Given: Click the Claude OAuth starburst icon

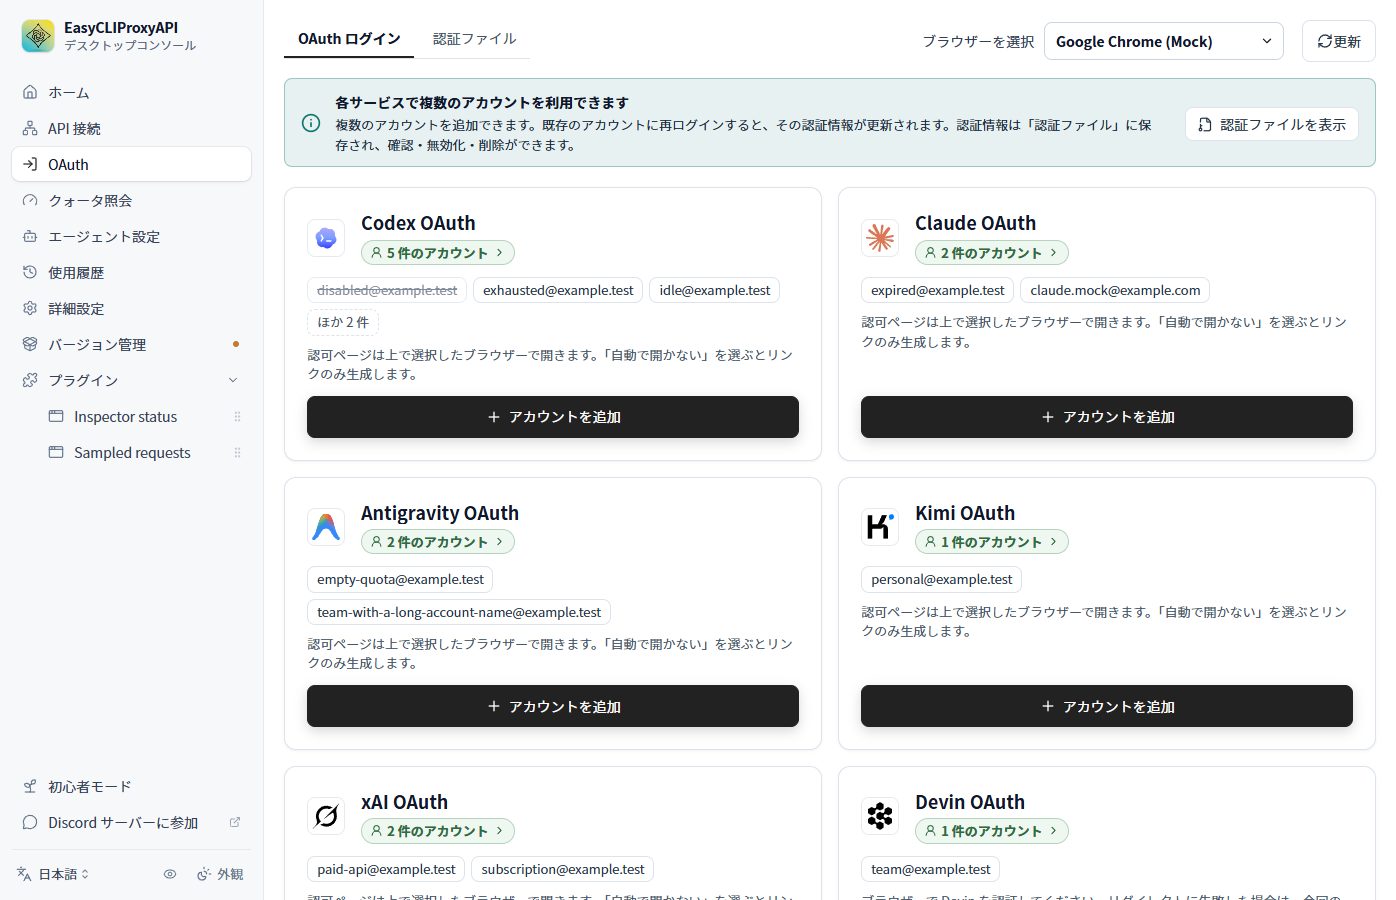Looking at the screenshot, I should click(x=880, y=238).
